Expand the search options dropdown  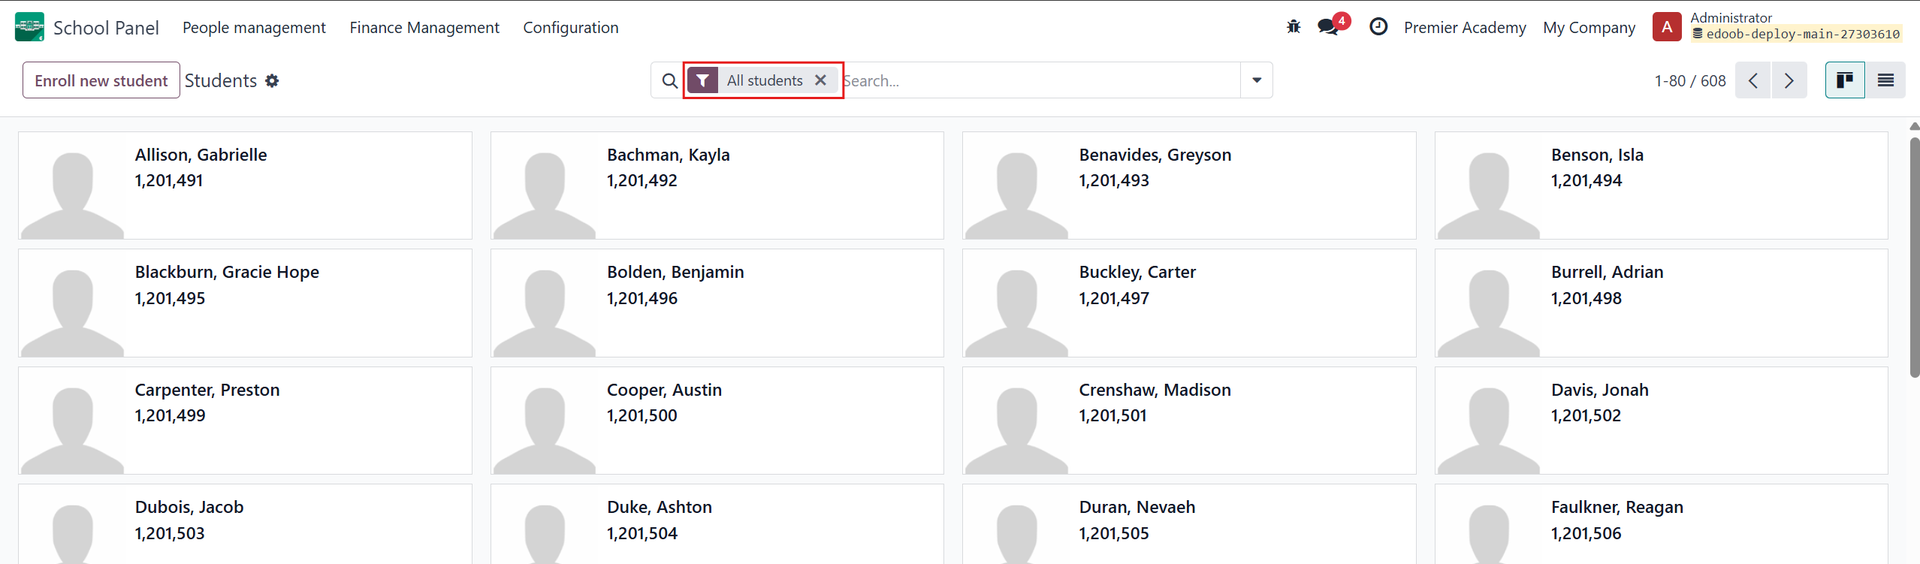point(1256,80)
